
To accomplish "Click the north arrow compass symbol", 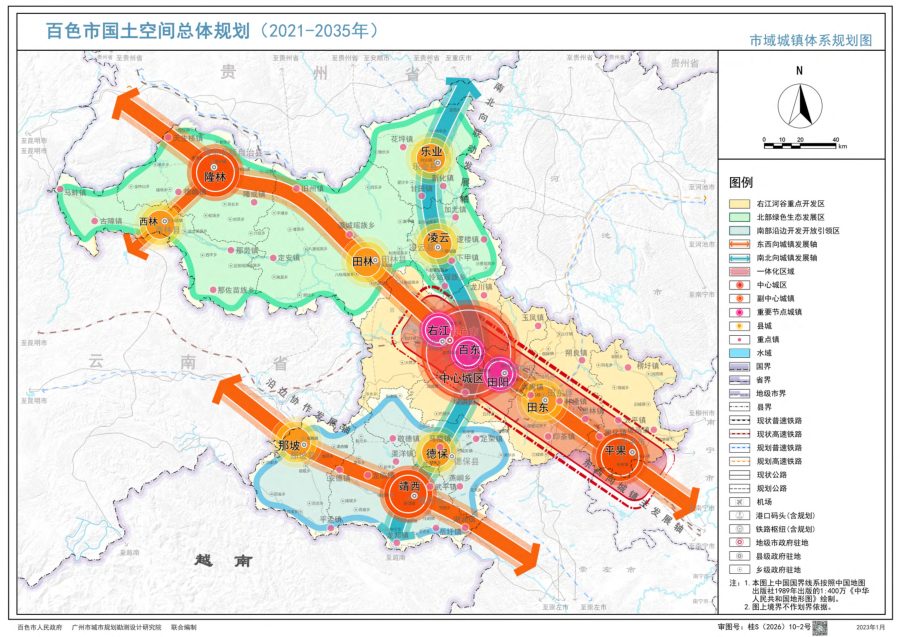I will [800, 104].
